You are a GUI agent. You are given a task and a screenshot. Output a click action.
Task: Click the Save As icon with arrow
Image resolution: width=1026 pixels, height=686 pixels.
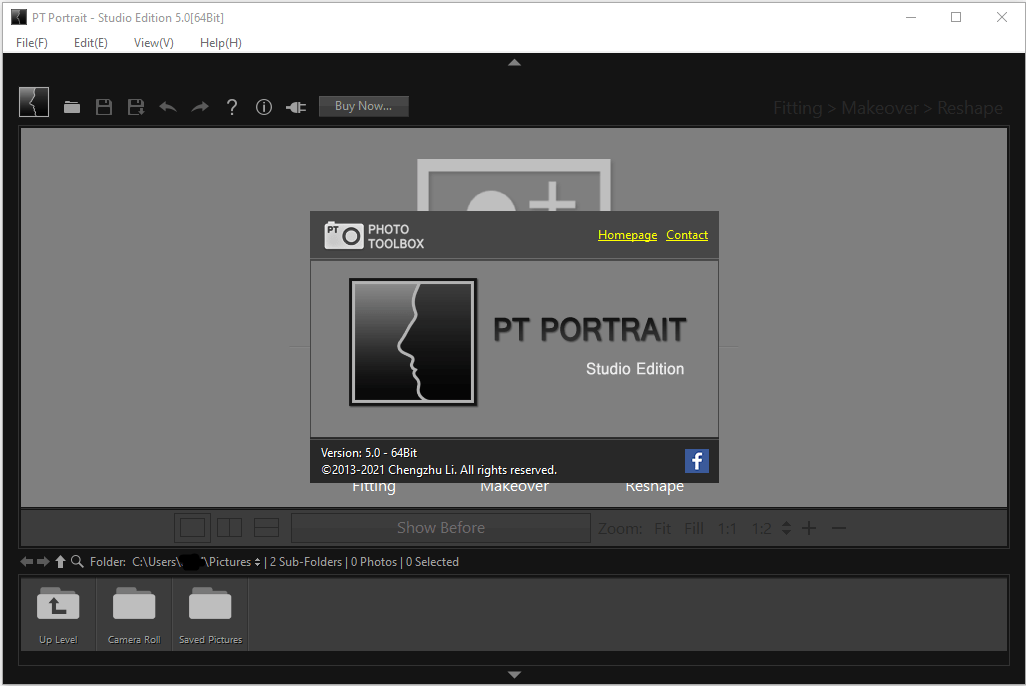136,107
